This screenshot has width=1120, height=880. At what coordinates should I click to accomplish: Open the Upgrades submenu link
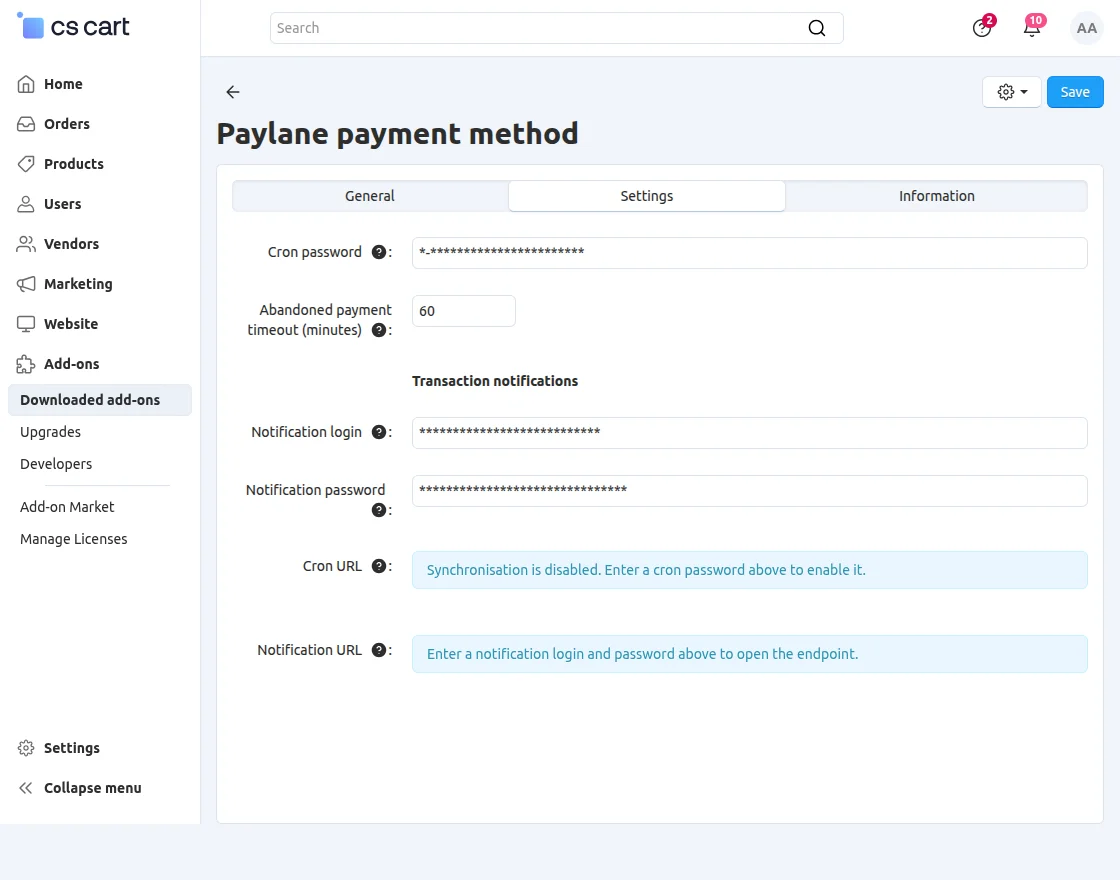50,432
